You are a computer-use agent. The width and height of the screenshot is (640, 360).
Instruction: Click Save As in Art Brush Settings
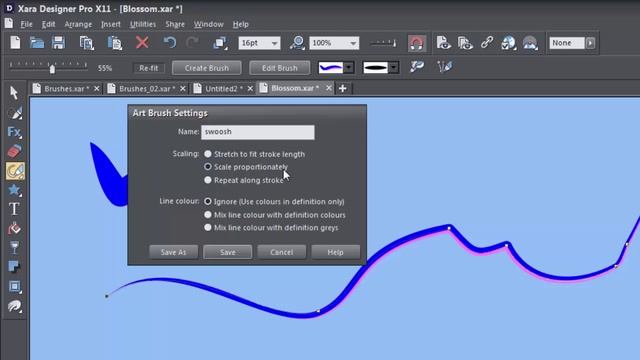point(173,252)
